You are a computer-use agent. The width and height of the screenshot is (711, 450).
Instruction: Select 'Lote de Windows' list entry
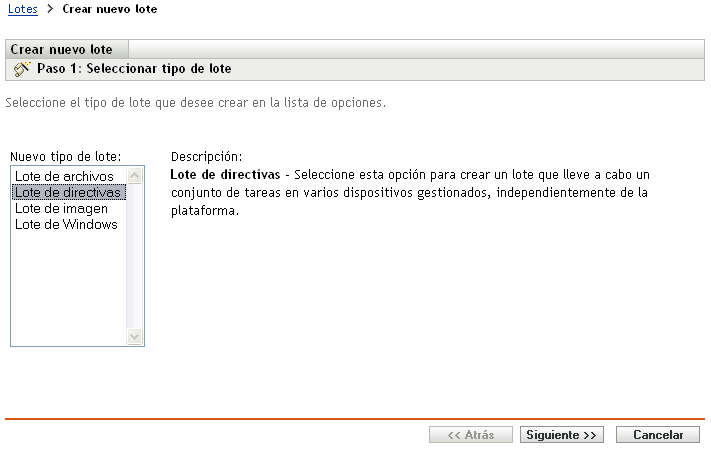click(66, 224)
